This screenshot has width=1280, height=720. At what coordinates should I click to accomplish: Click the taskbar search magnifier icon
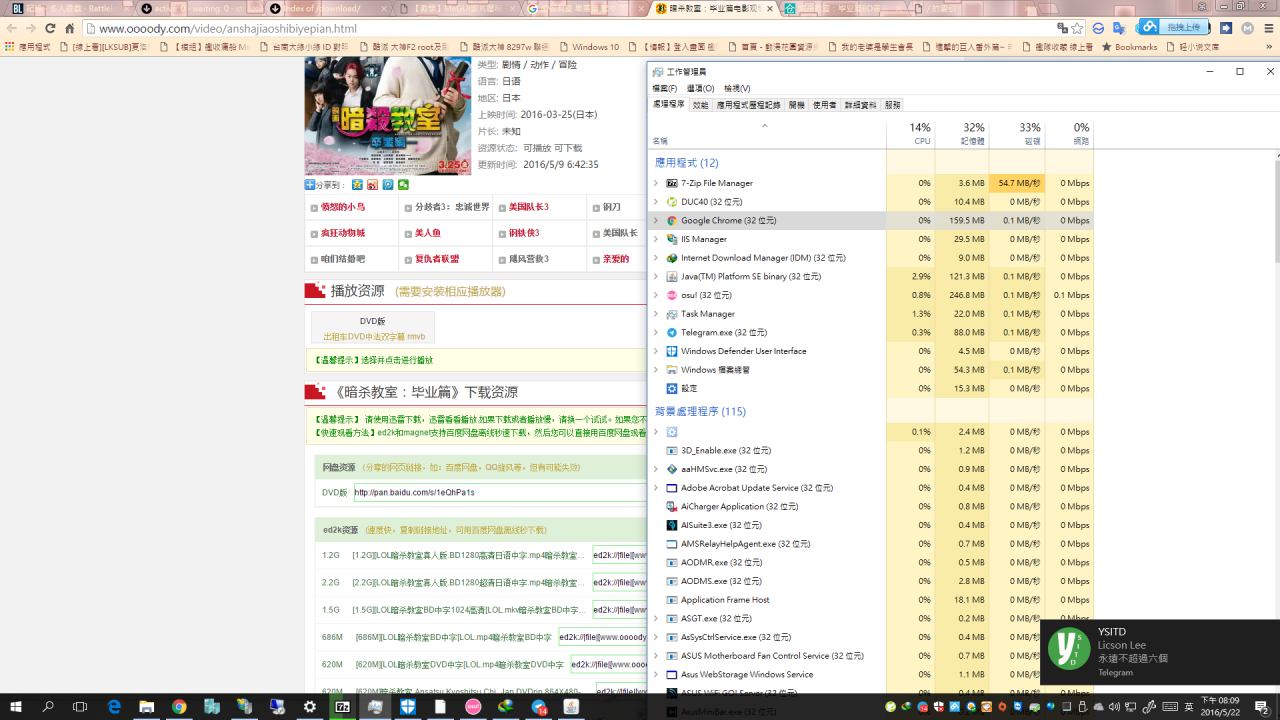(x=48, y=707)
